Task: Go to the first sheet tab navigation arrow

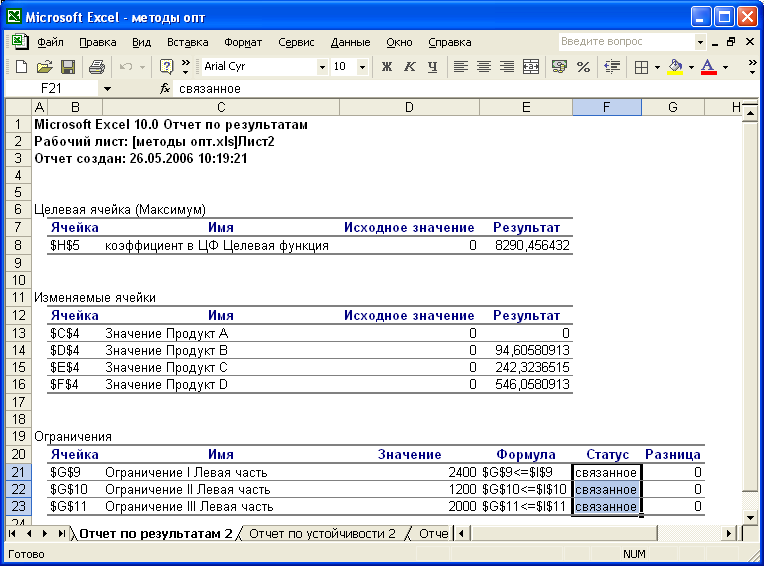Action: click(x=12, y=534)
